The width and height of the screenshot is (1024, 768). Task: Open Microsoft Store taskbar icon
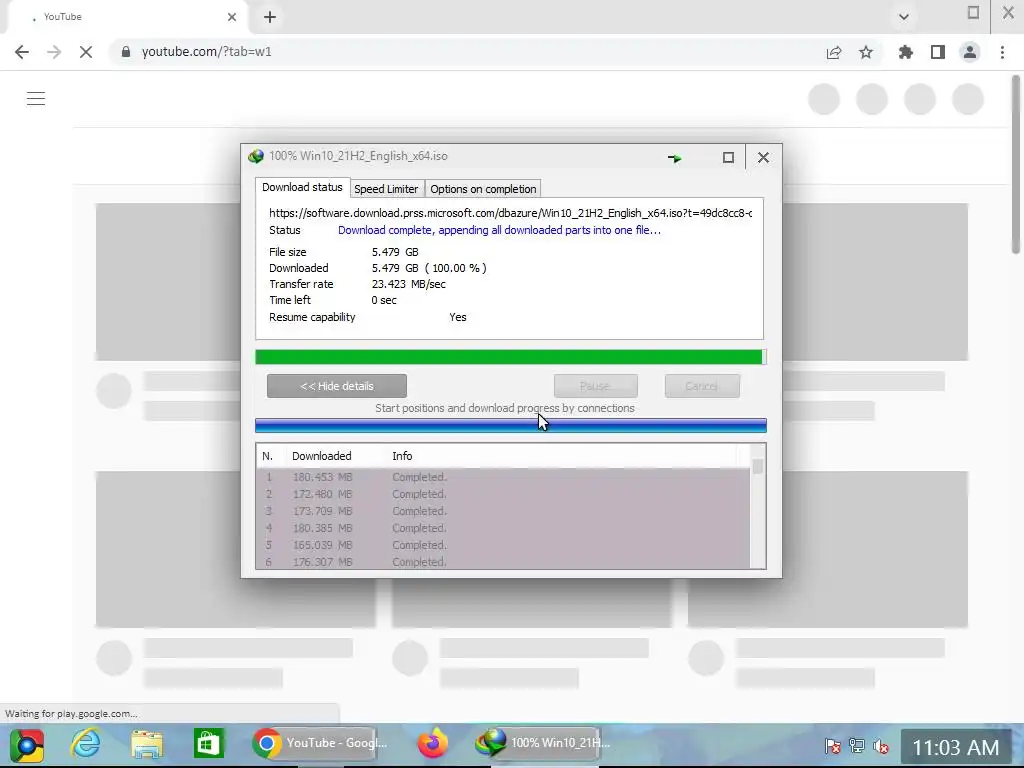208,744
